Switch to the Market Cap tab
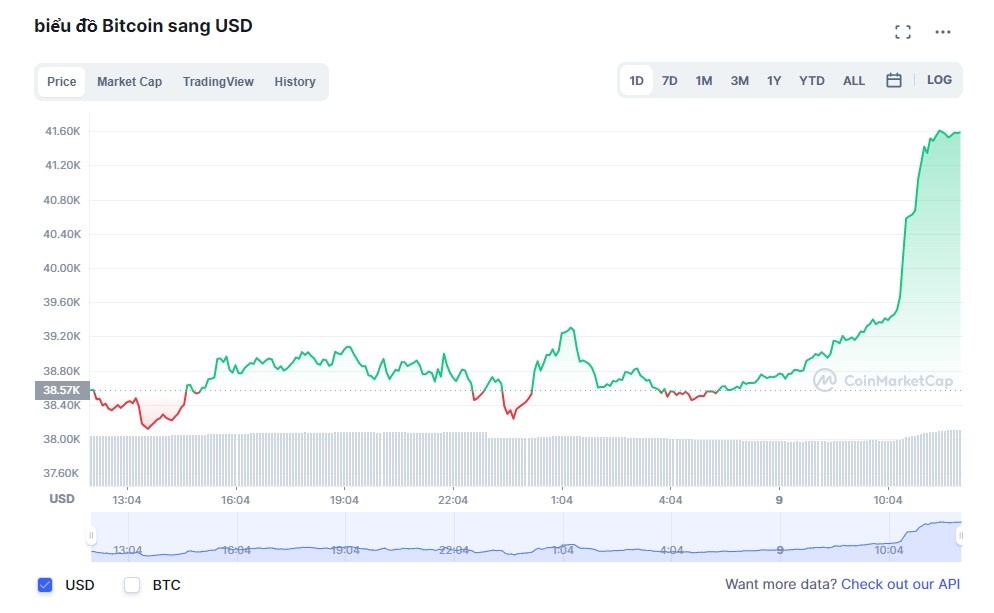 tap(129, 81)
